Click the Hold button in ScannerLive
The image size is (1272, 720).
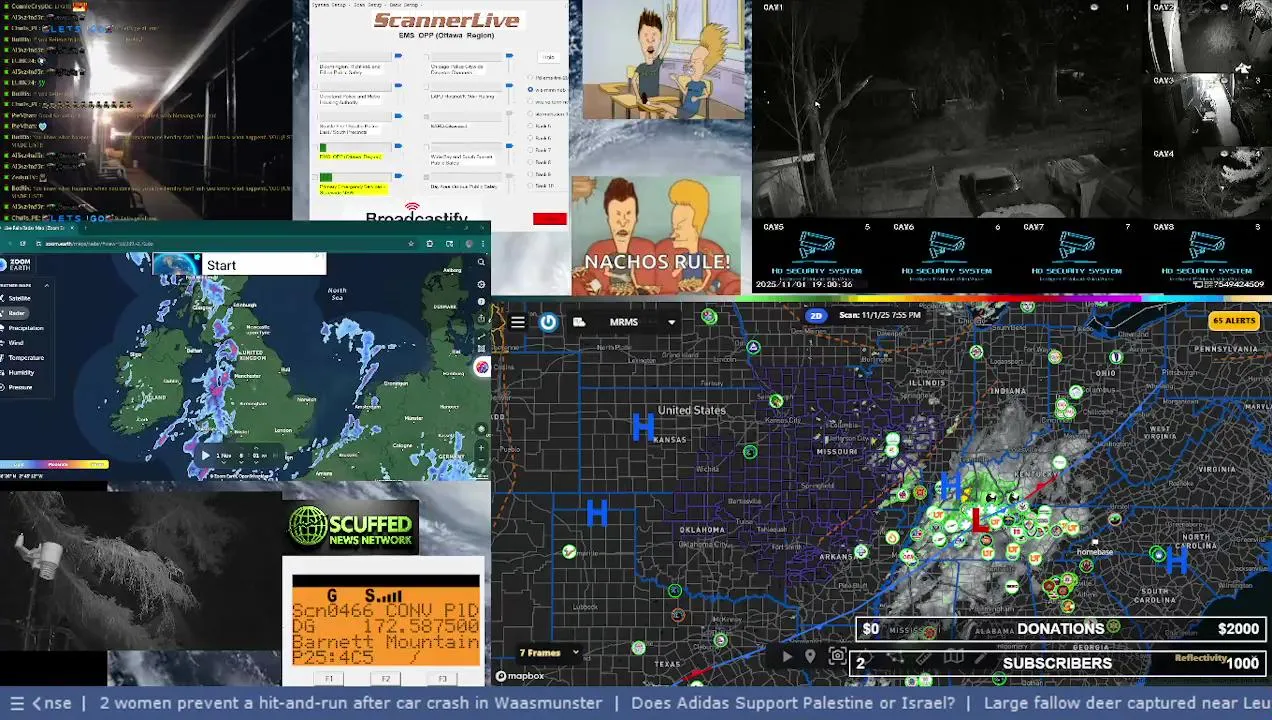pyautogui.click(x=549, y=57)
